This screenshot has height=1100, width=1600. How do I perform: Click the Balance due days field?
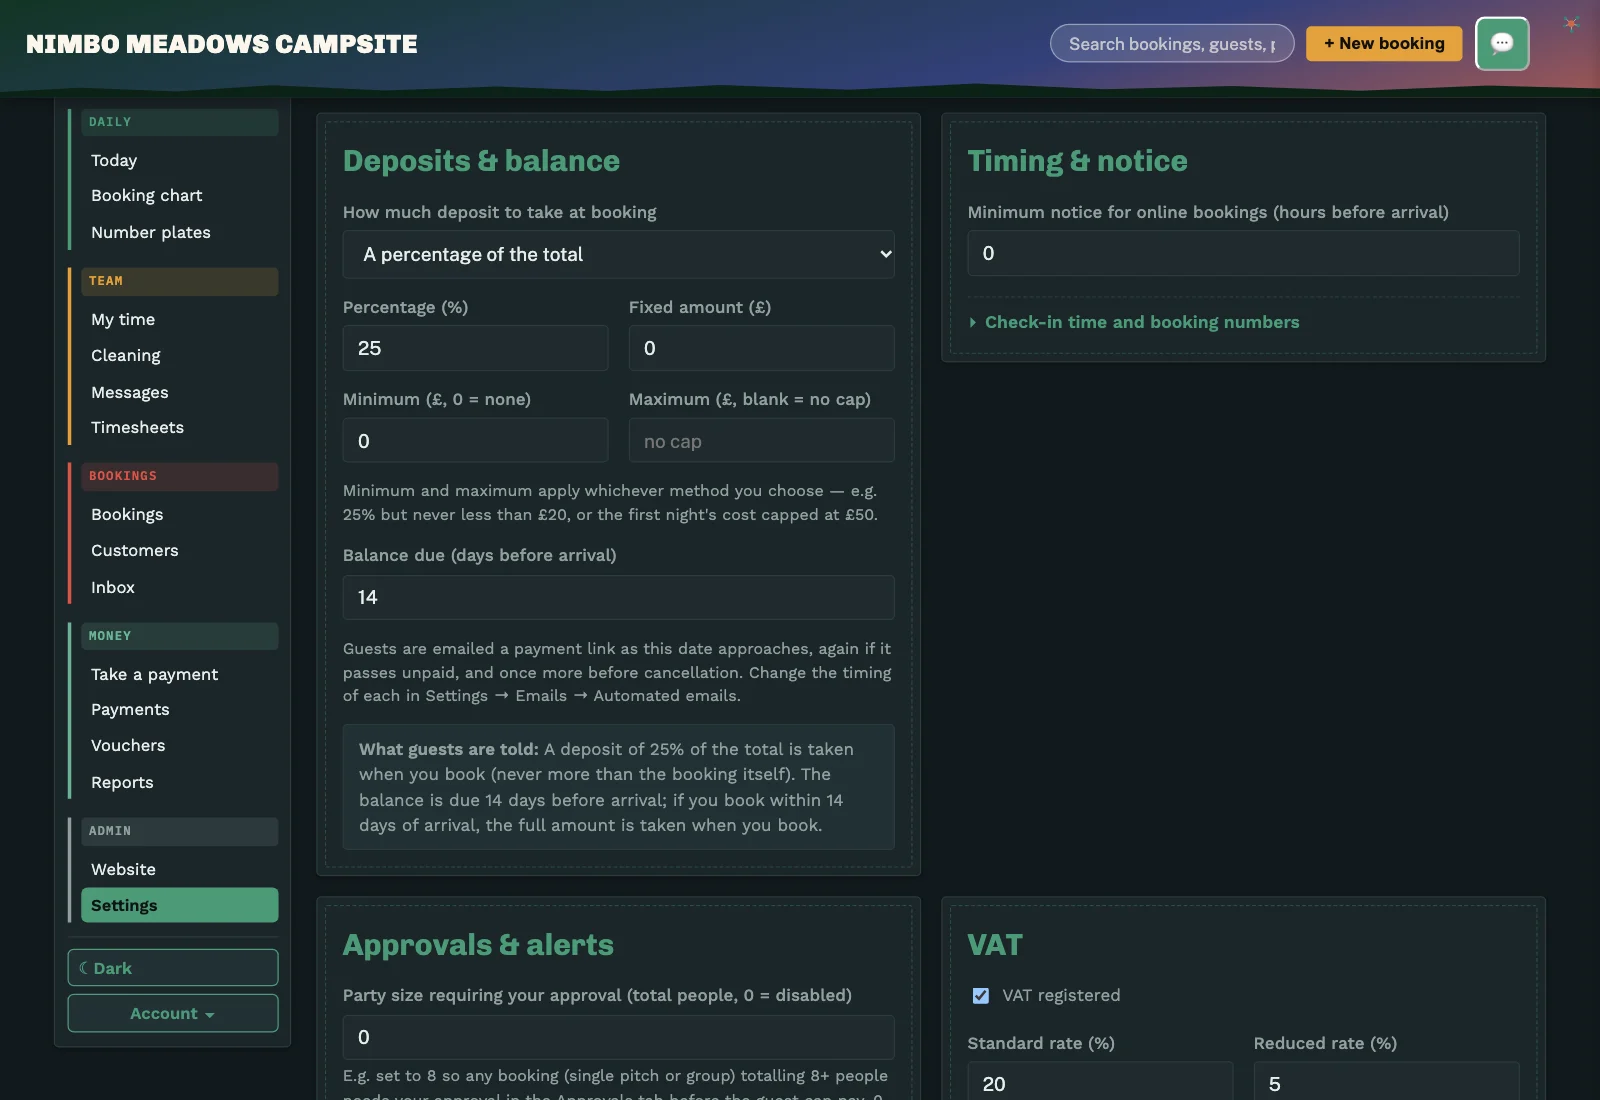[x=618, y=597]
